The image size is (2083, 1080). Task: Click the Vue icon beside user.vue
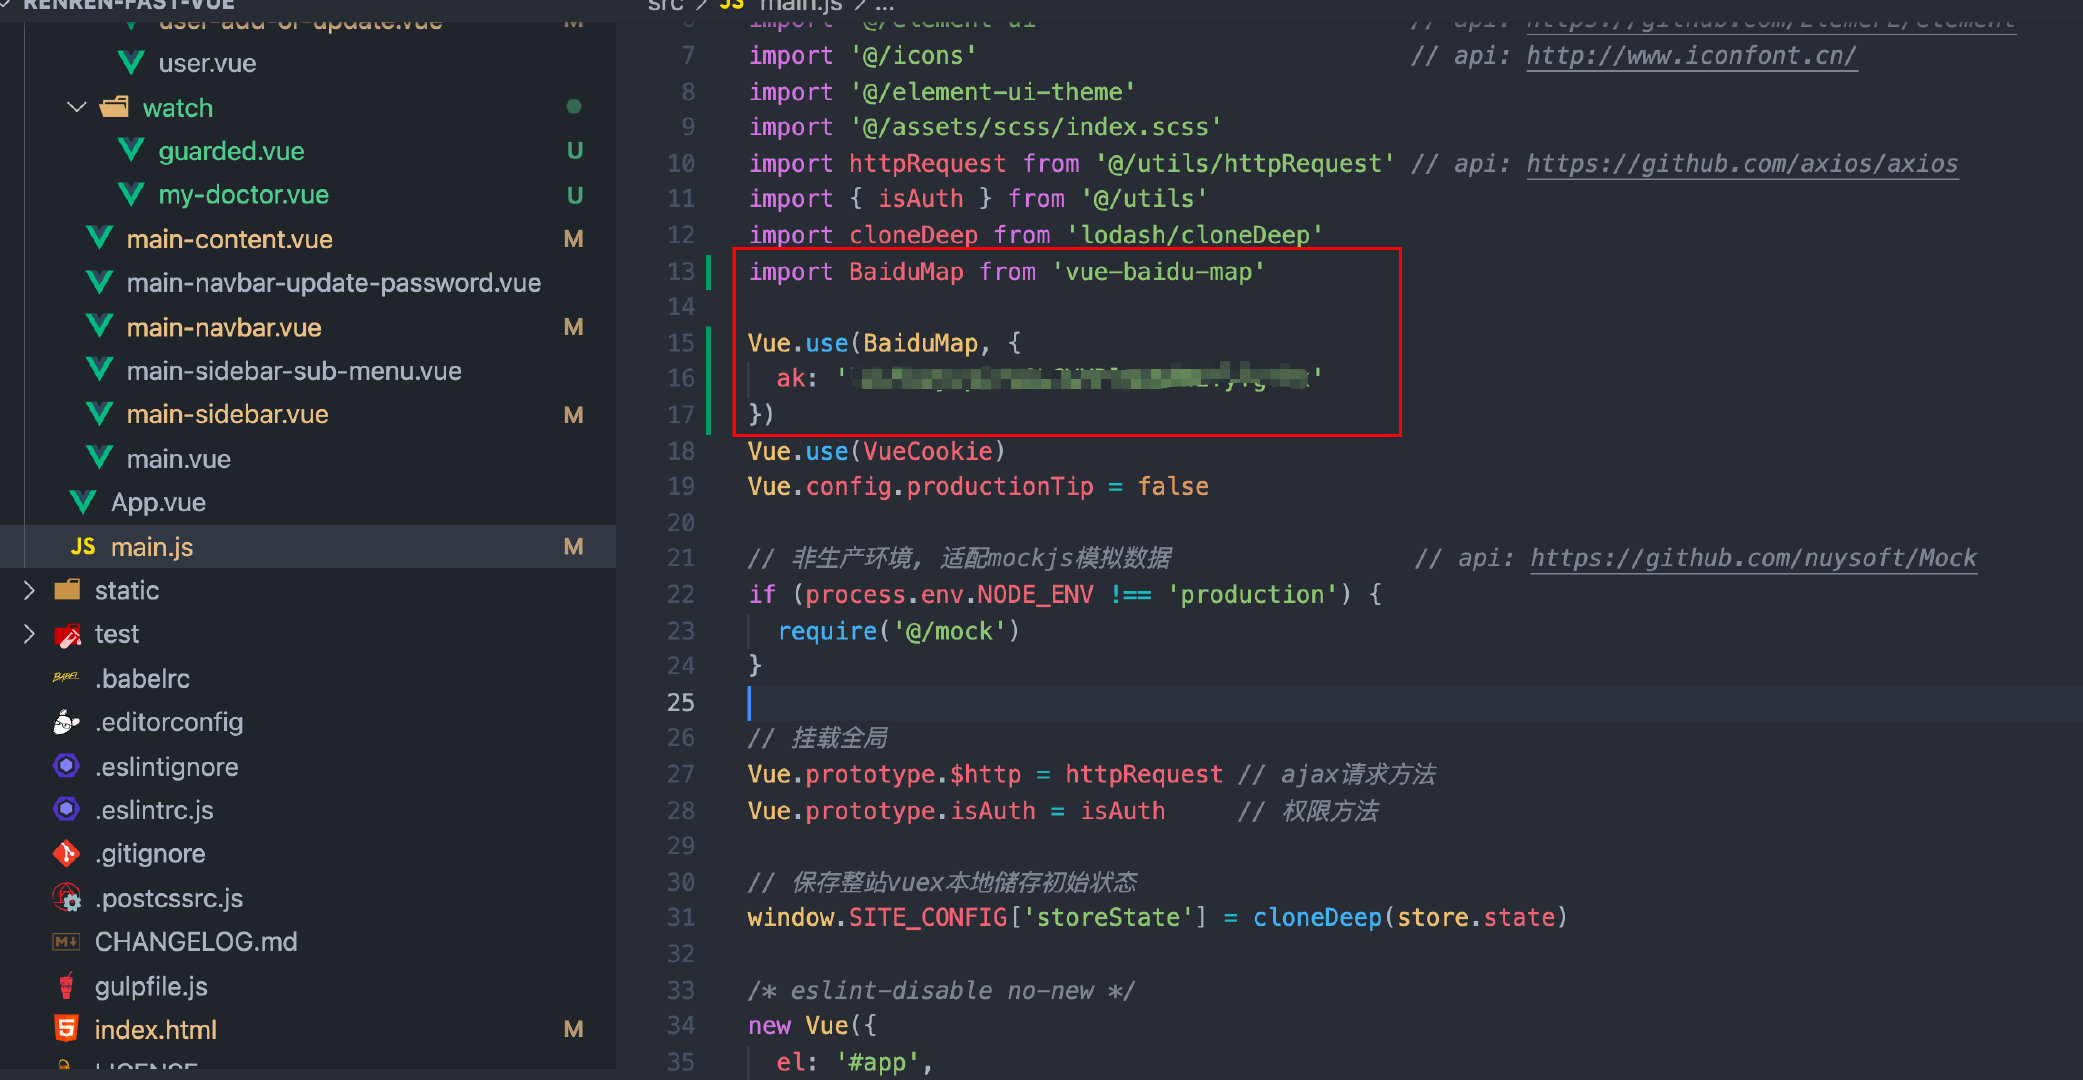(x=131, y=63)
